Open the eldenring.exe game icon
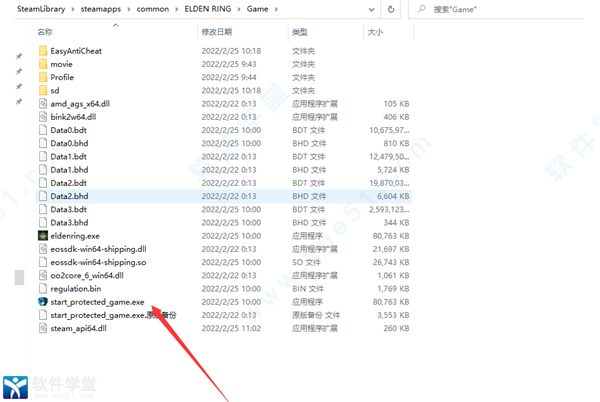 tap(42, 236)
